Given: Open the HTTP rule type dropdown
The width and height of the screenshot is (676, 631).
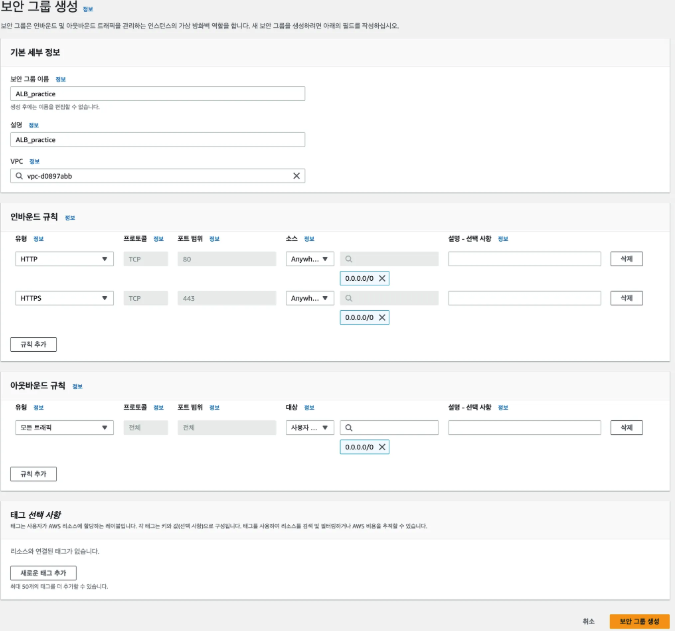Looking at the screenshot, I should 64,259.
